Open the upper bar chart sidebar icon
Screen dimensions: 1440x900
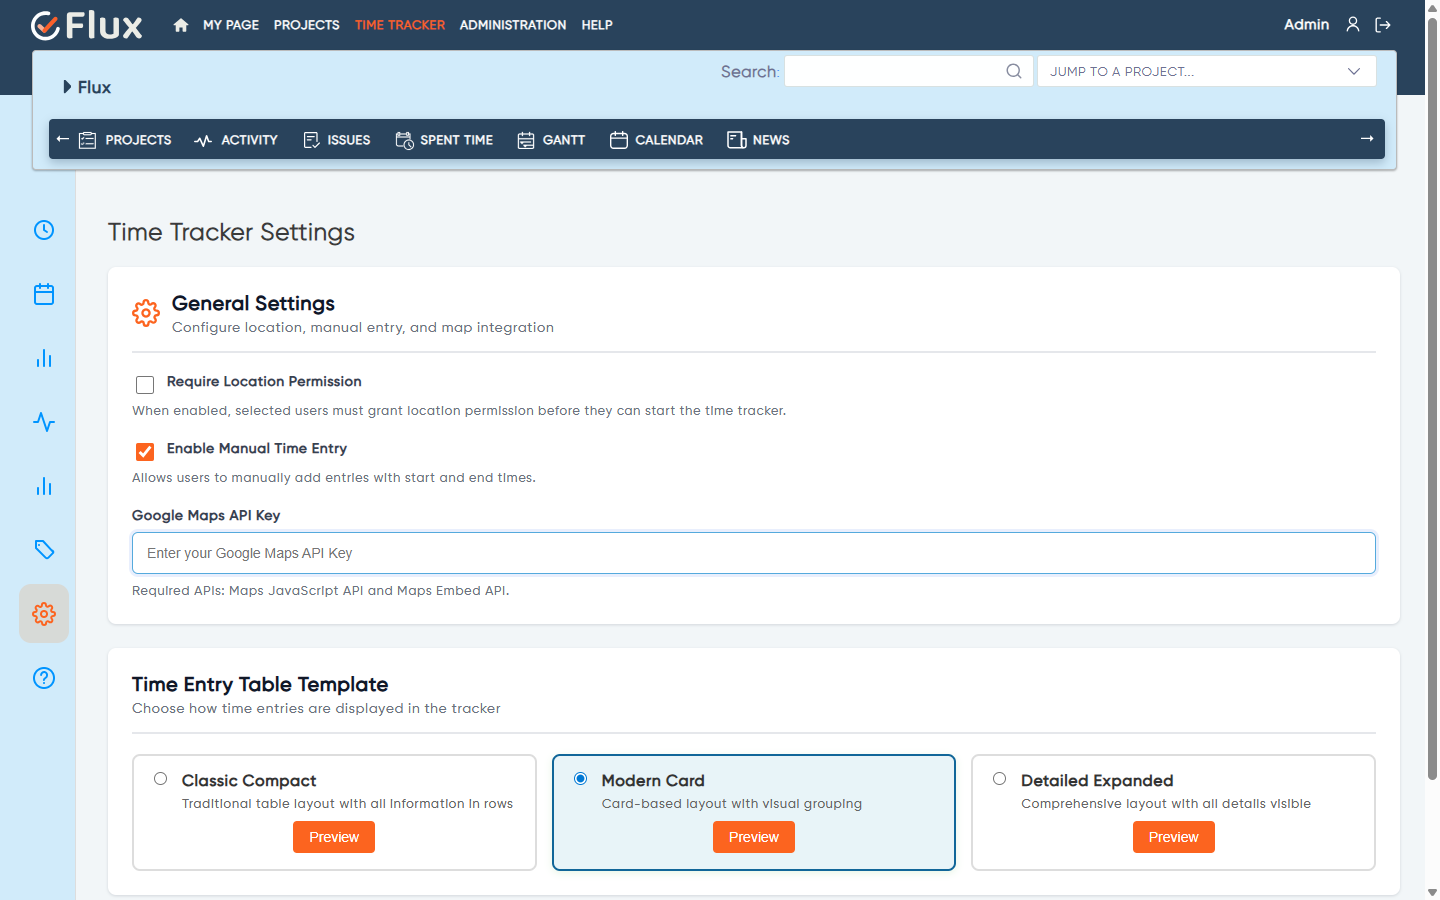44,358
